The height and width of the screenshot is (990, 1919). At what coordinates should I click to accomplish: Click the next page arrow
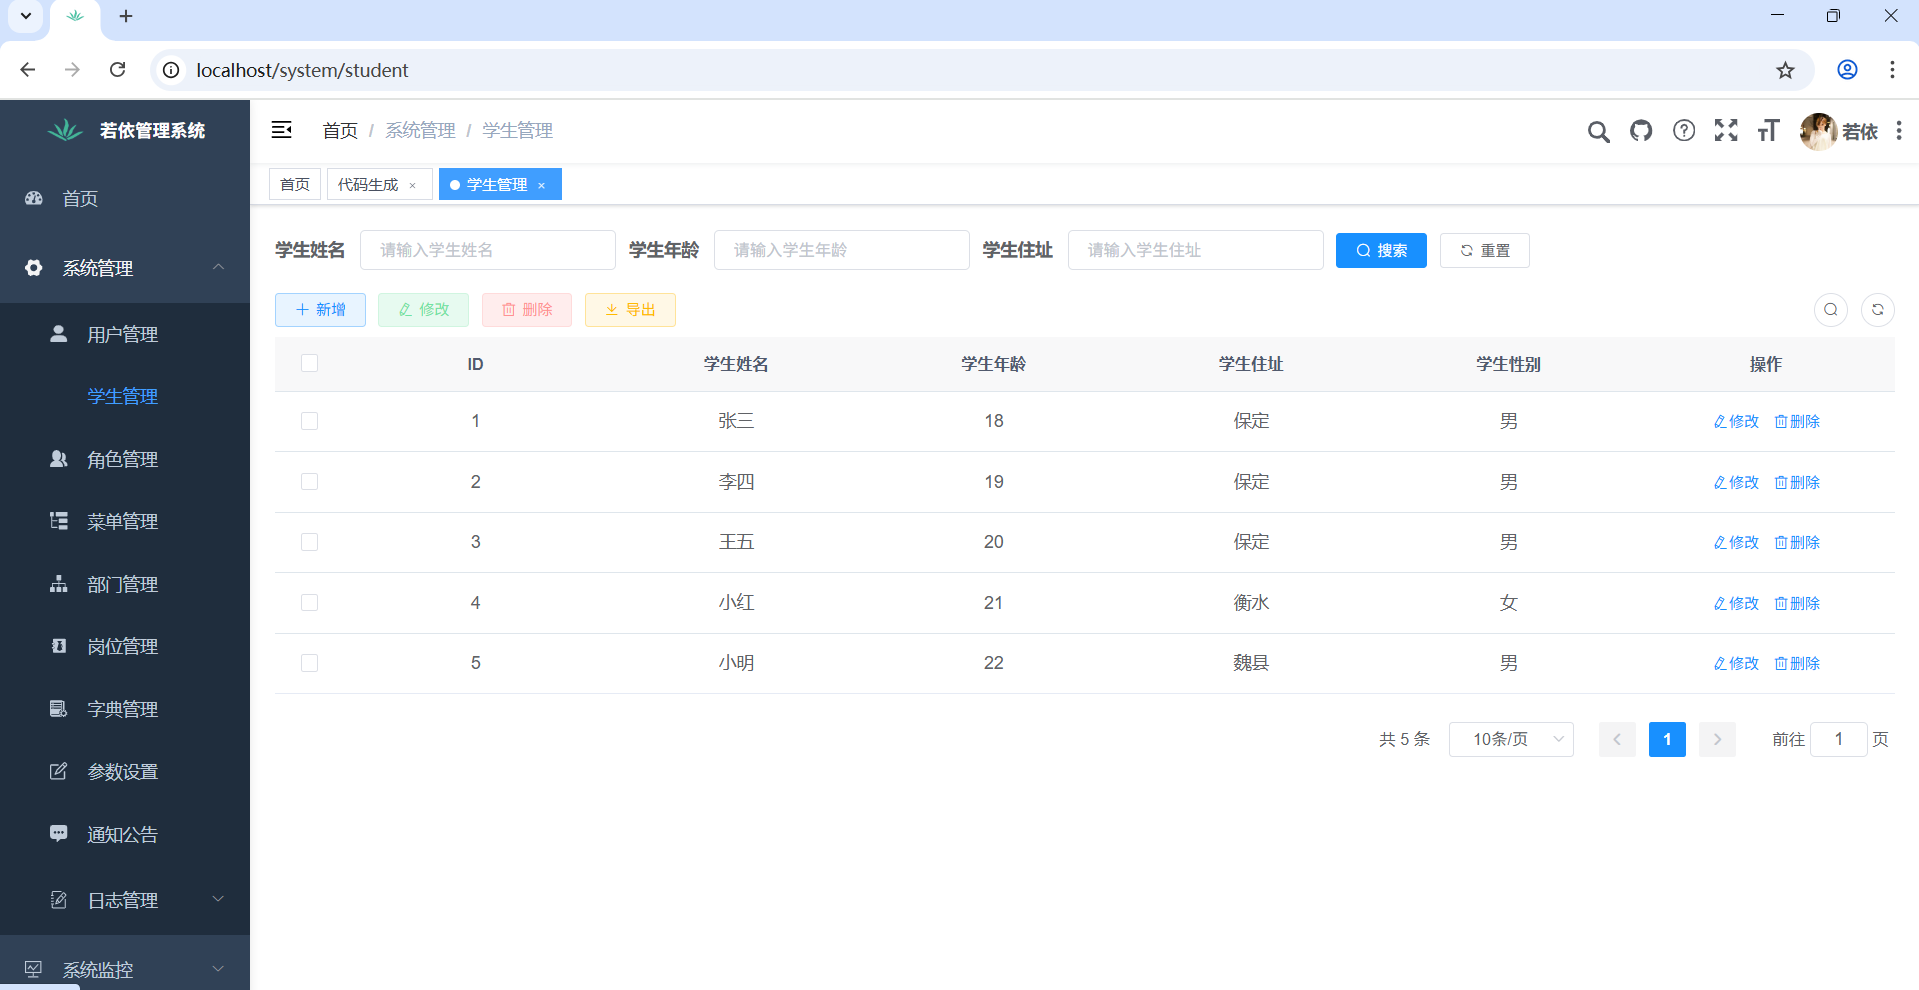[x=1717, y=739]
